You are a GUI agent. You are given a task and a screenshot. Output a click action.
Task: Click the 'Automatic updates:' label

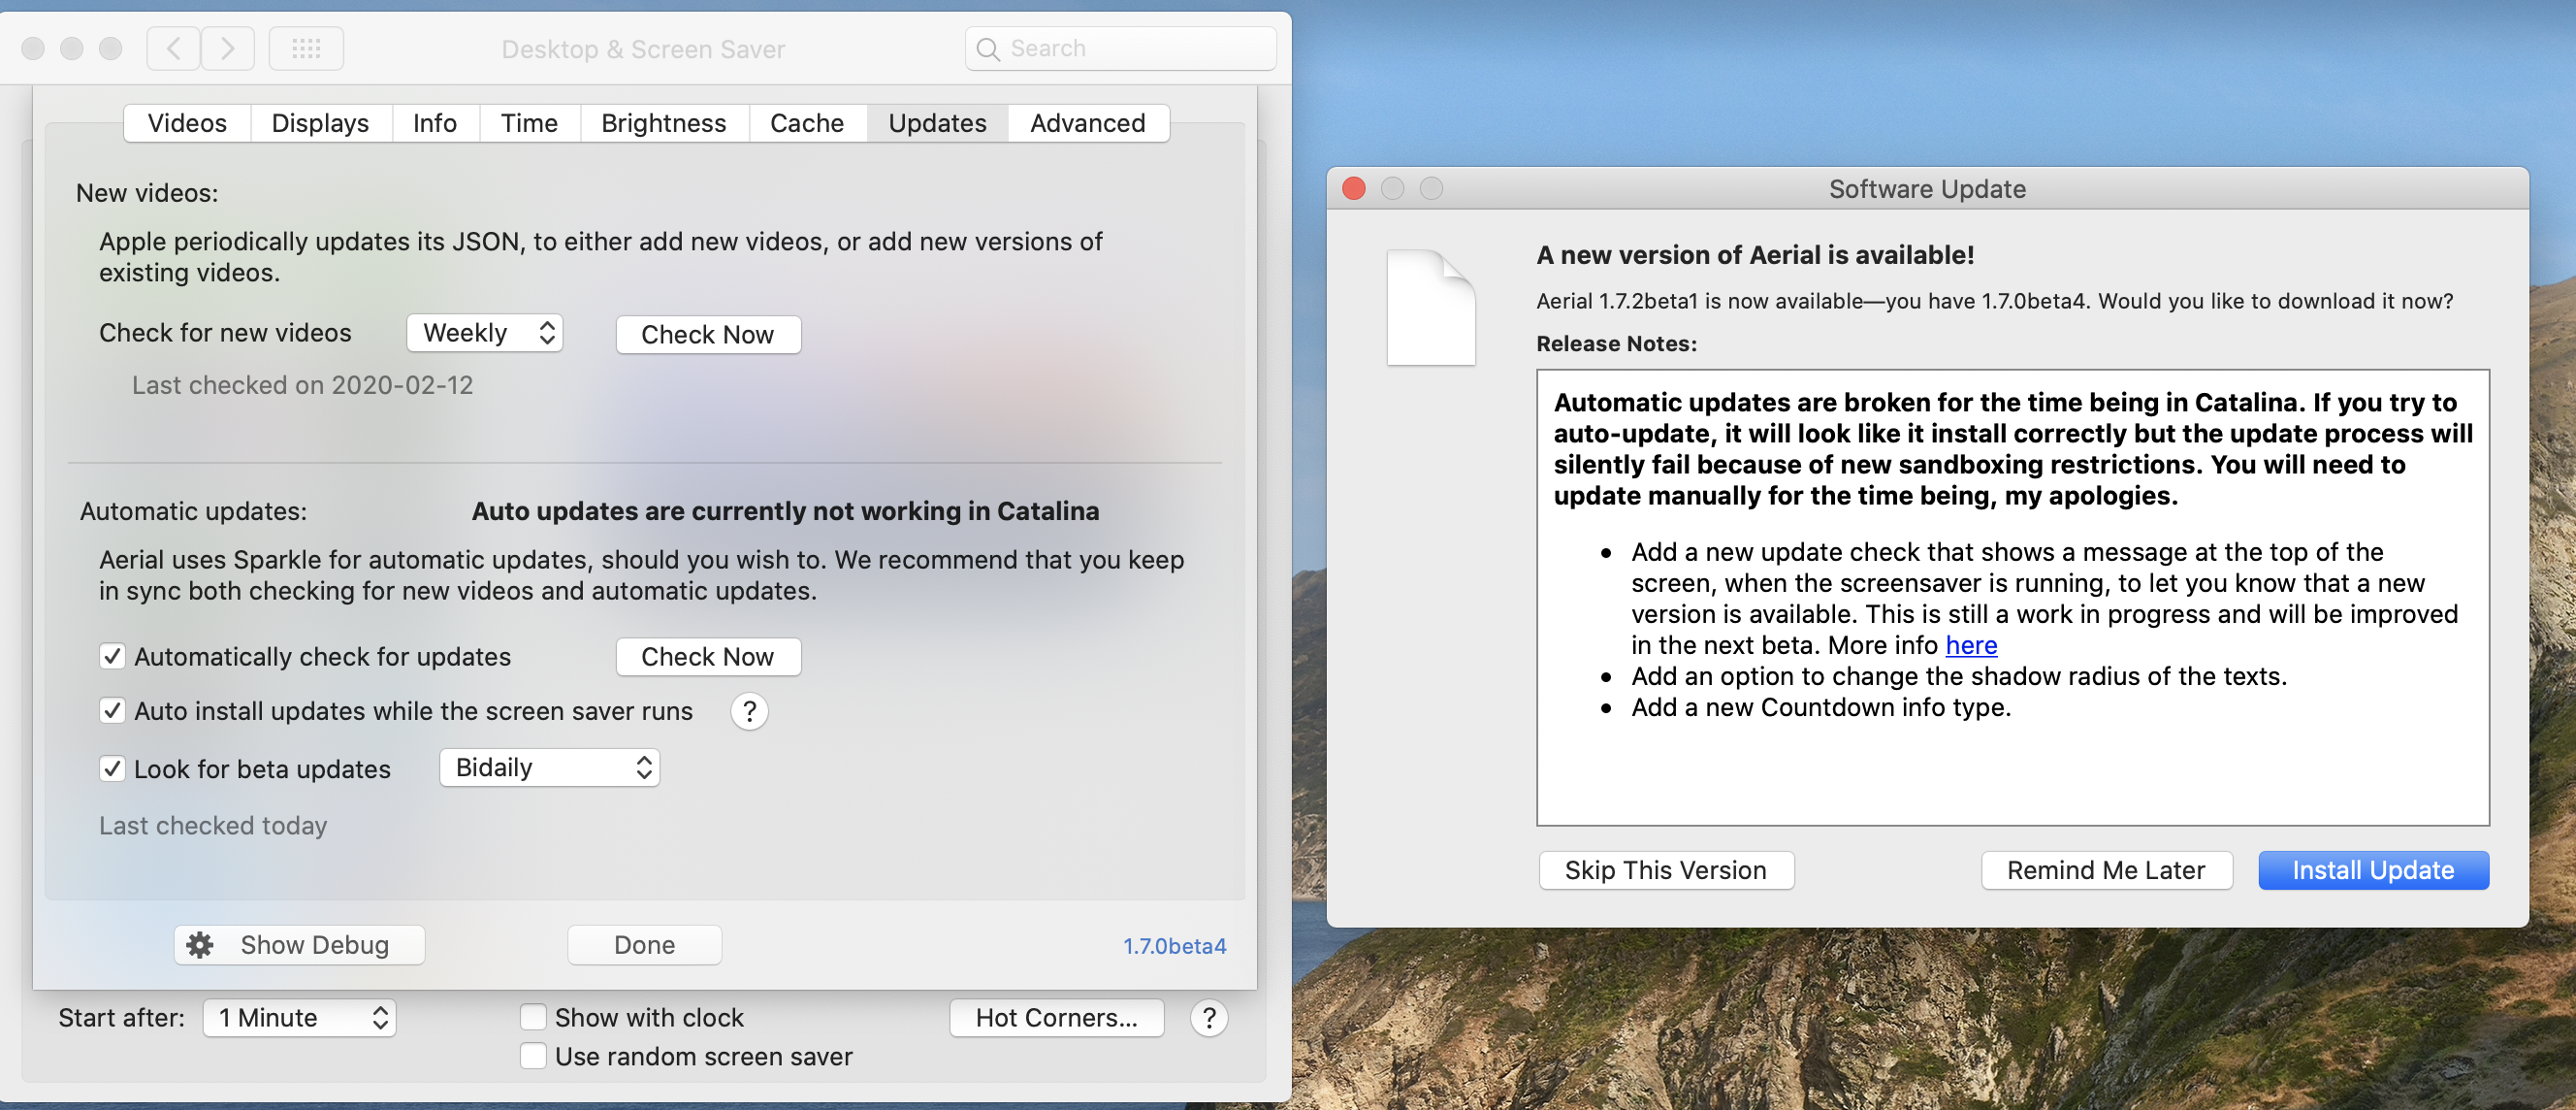[x=194, y=511]
